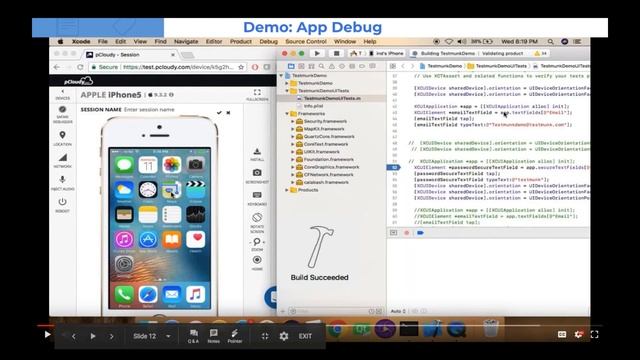Click the slide controls settings gear
Screen dimensions: 640x360
284,336
